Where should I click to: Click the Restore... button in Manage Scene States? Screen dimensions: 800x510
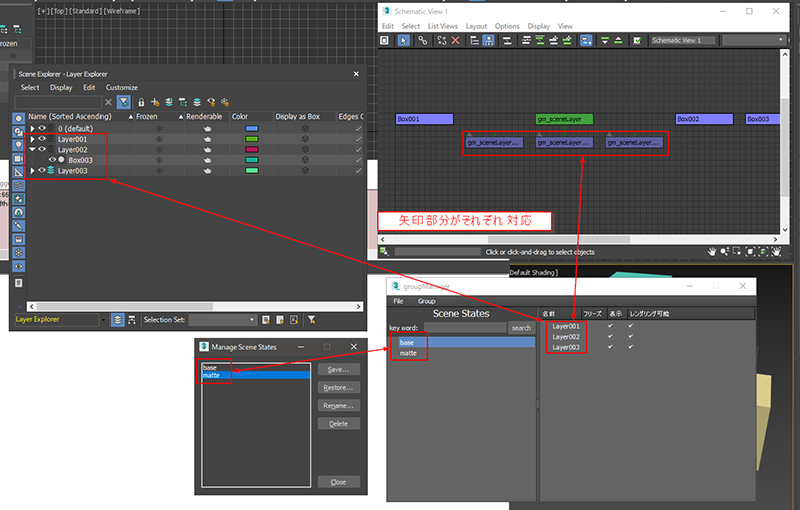click(x=338, y=387)
